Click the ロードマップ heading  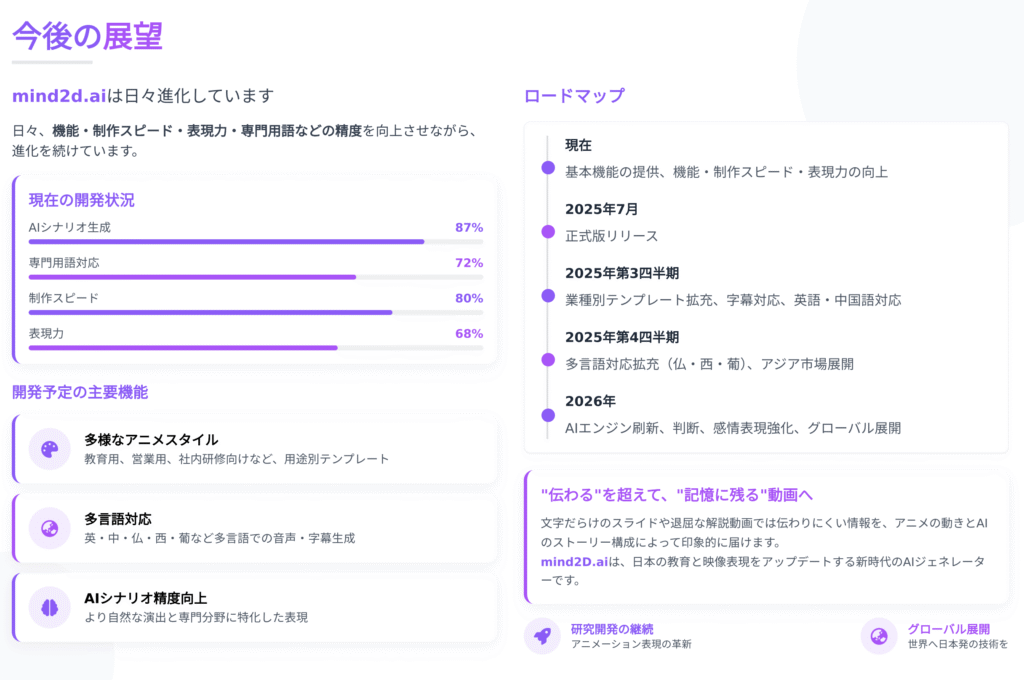574,96
